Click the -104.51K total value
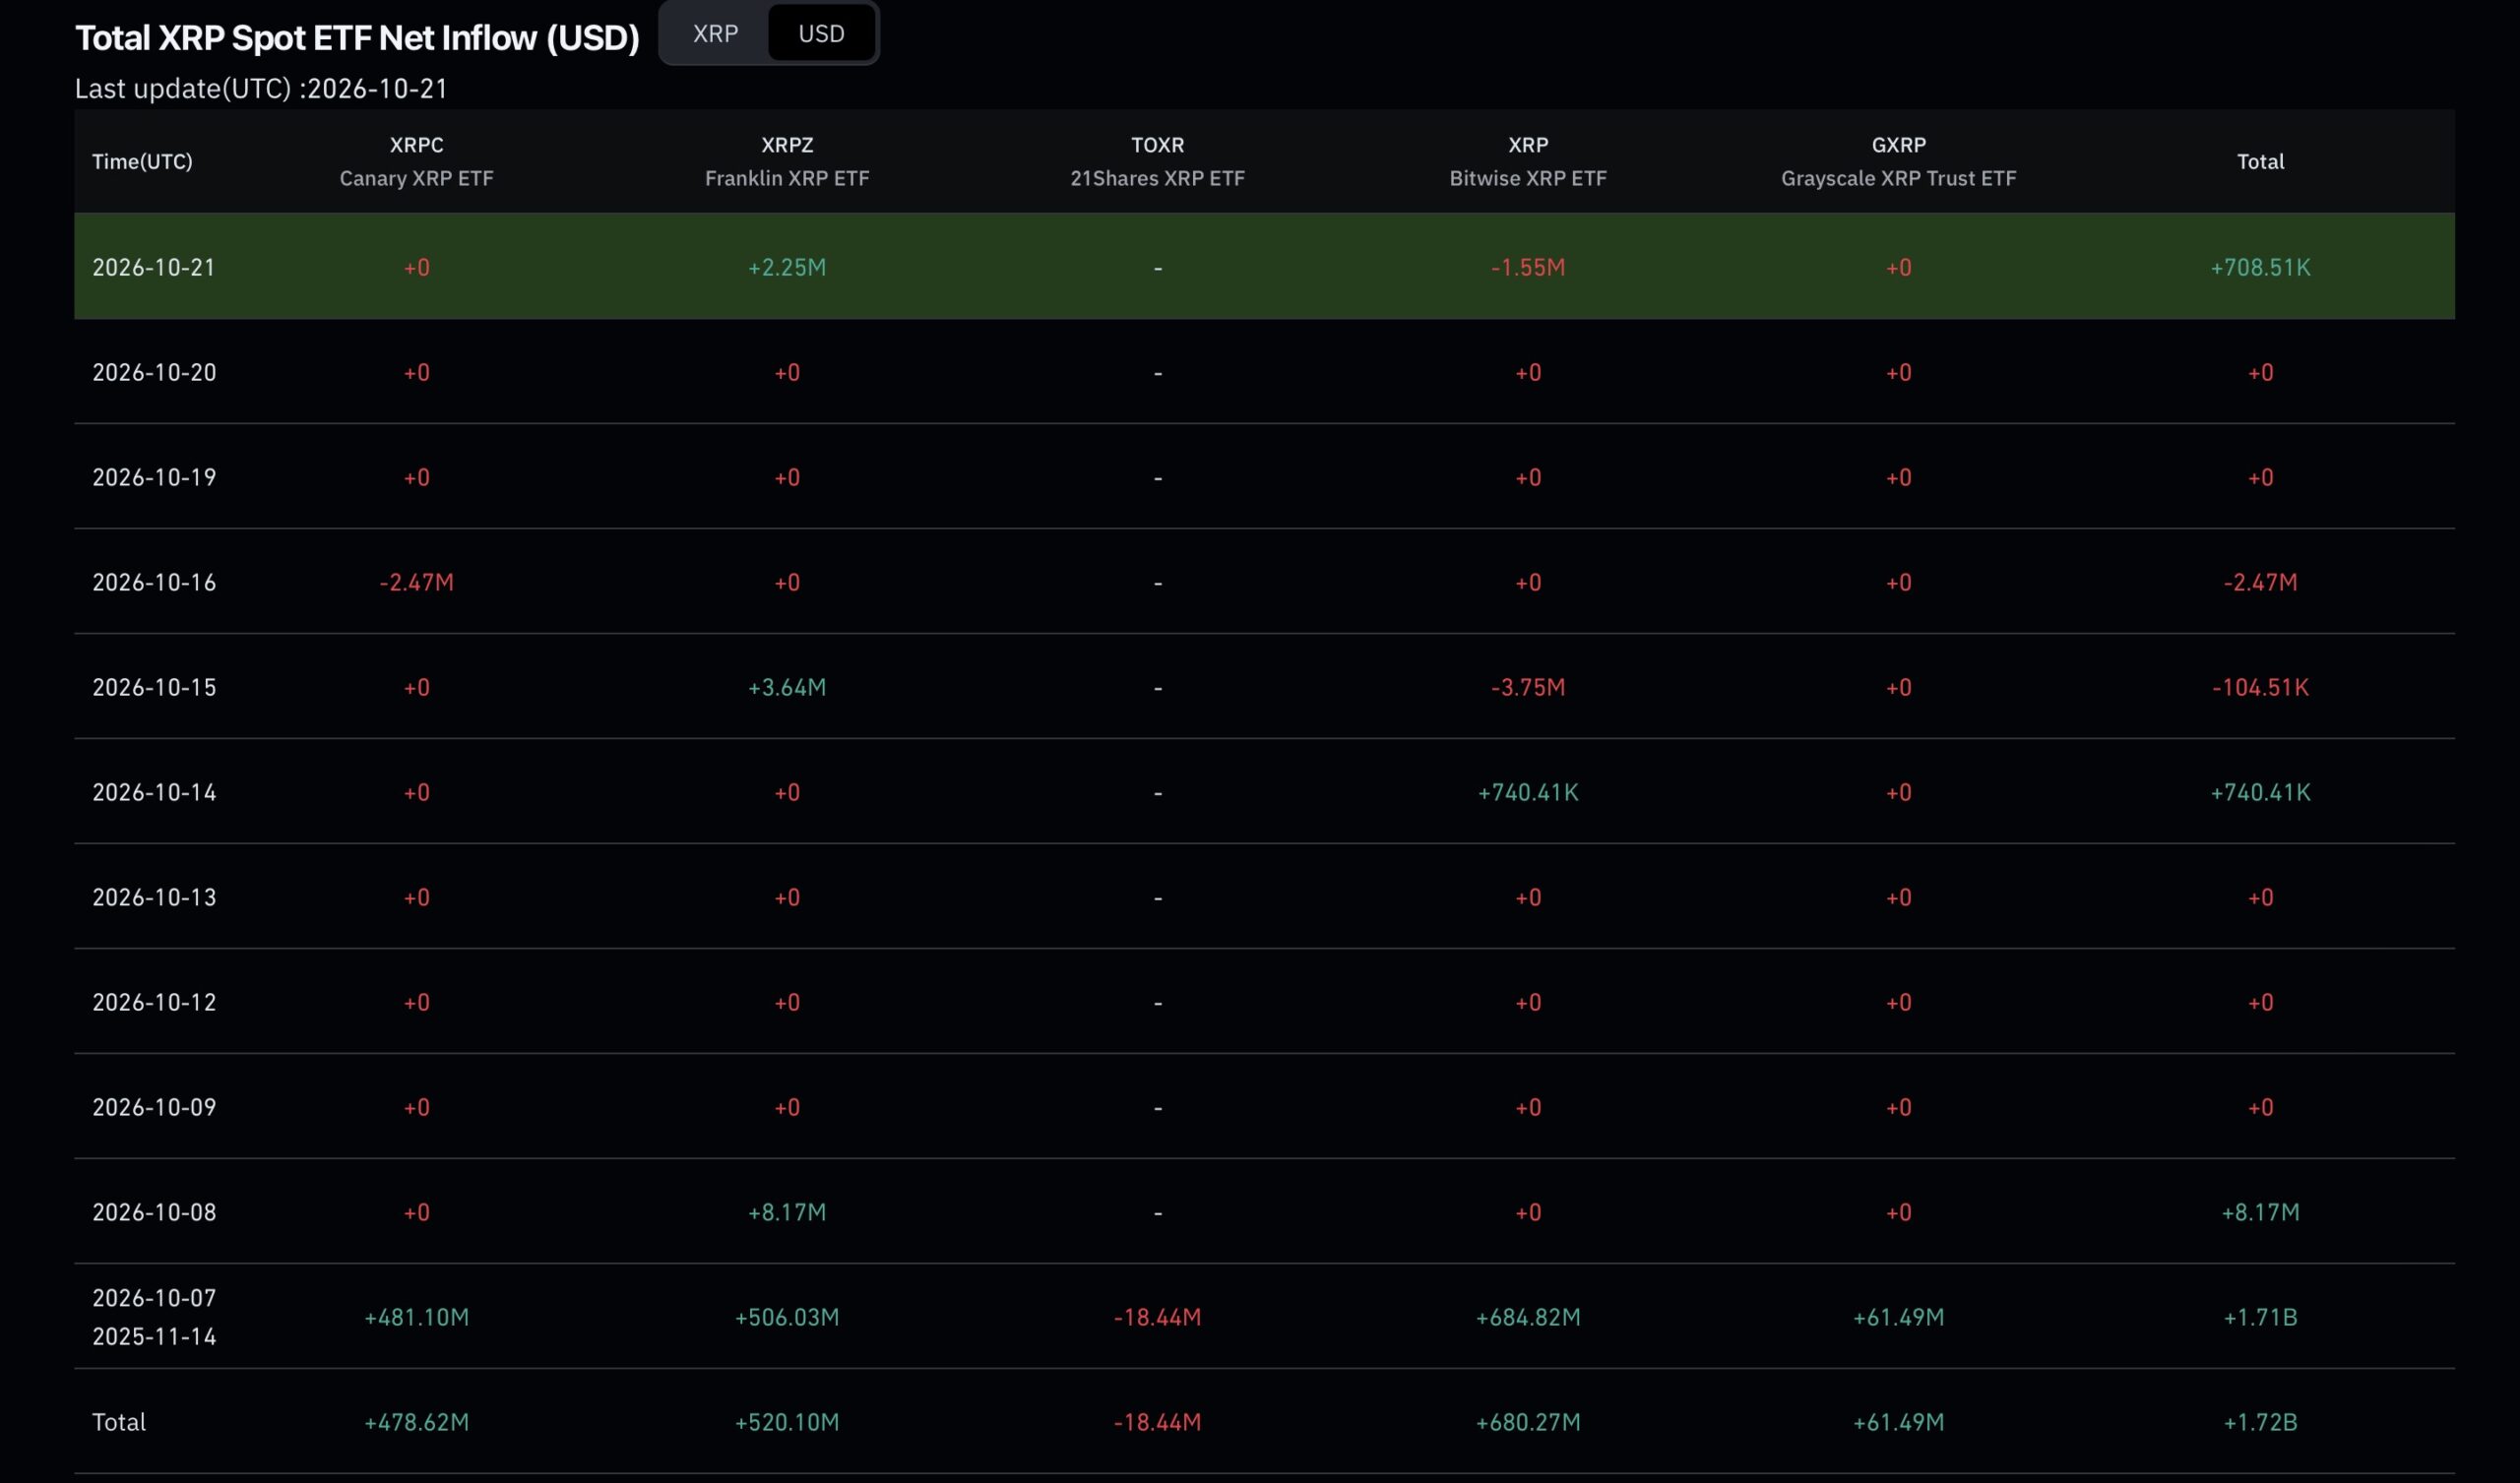Viewport: 2520px width, 1483px height. coord(2260,688)
